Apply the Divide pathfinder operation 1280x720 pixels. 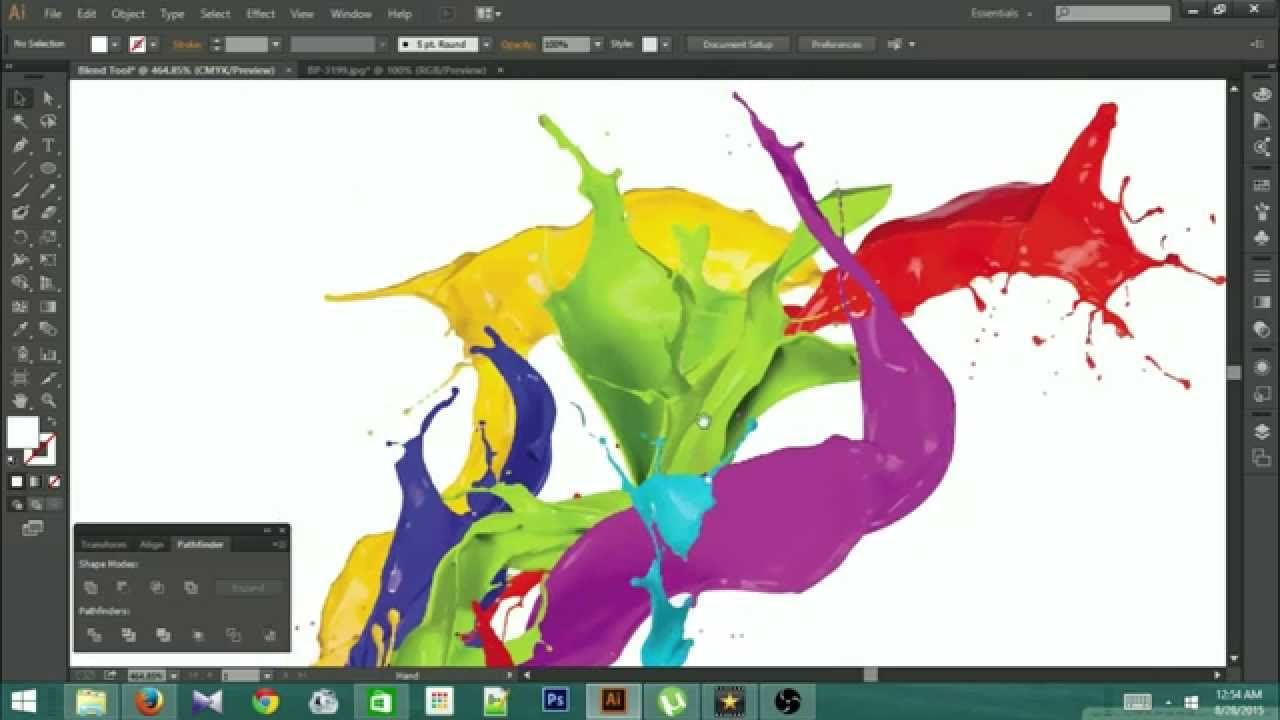[95, 634]
